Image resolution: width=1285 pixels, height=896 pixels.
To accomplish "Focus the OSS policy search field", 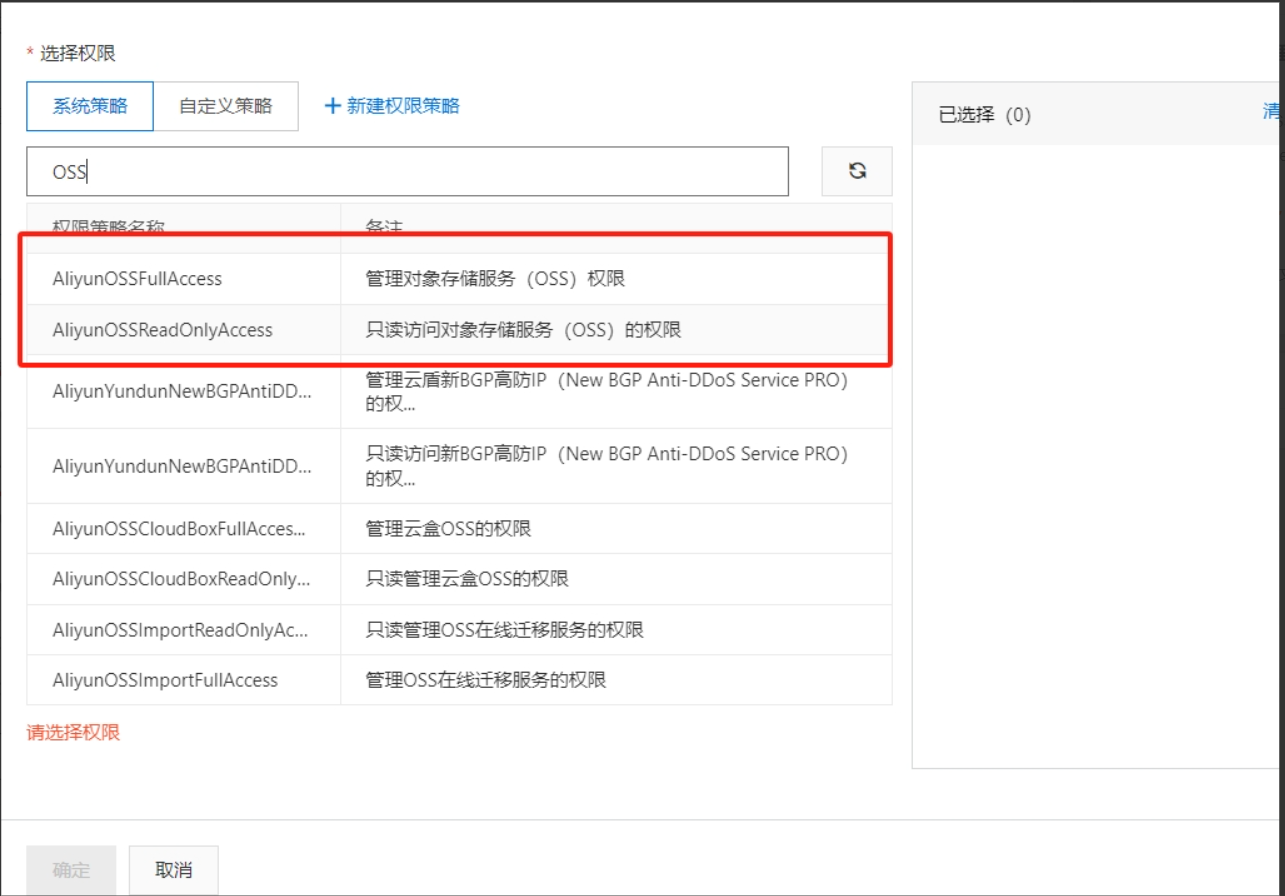I will (x=407, y=171).
